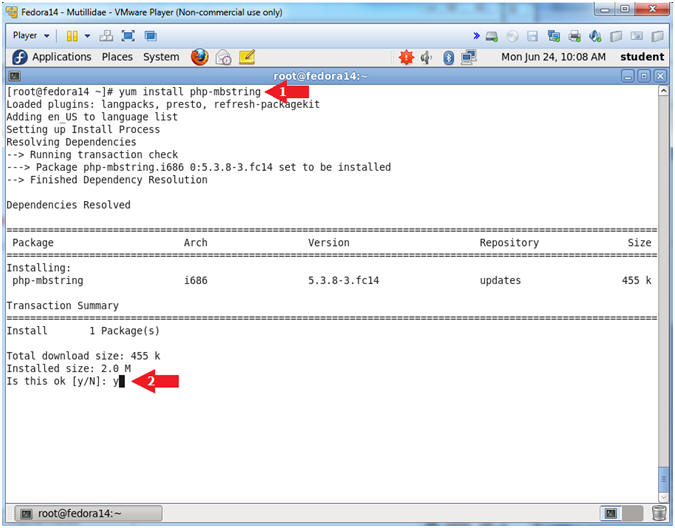Open the volume control speaker icon
This screenshot has height=528, width=675.
click(426, 57)
